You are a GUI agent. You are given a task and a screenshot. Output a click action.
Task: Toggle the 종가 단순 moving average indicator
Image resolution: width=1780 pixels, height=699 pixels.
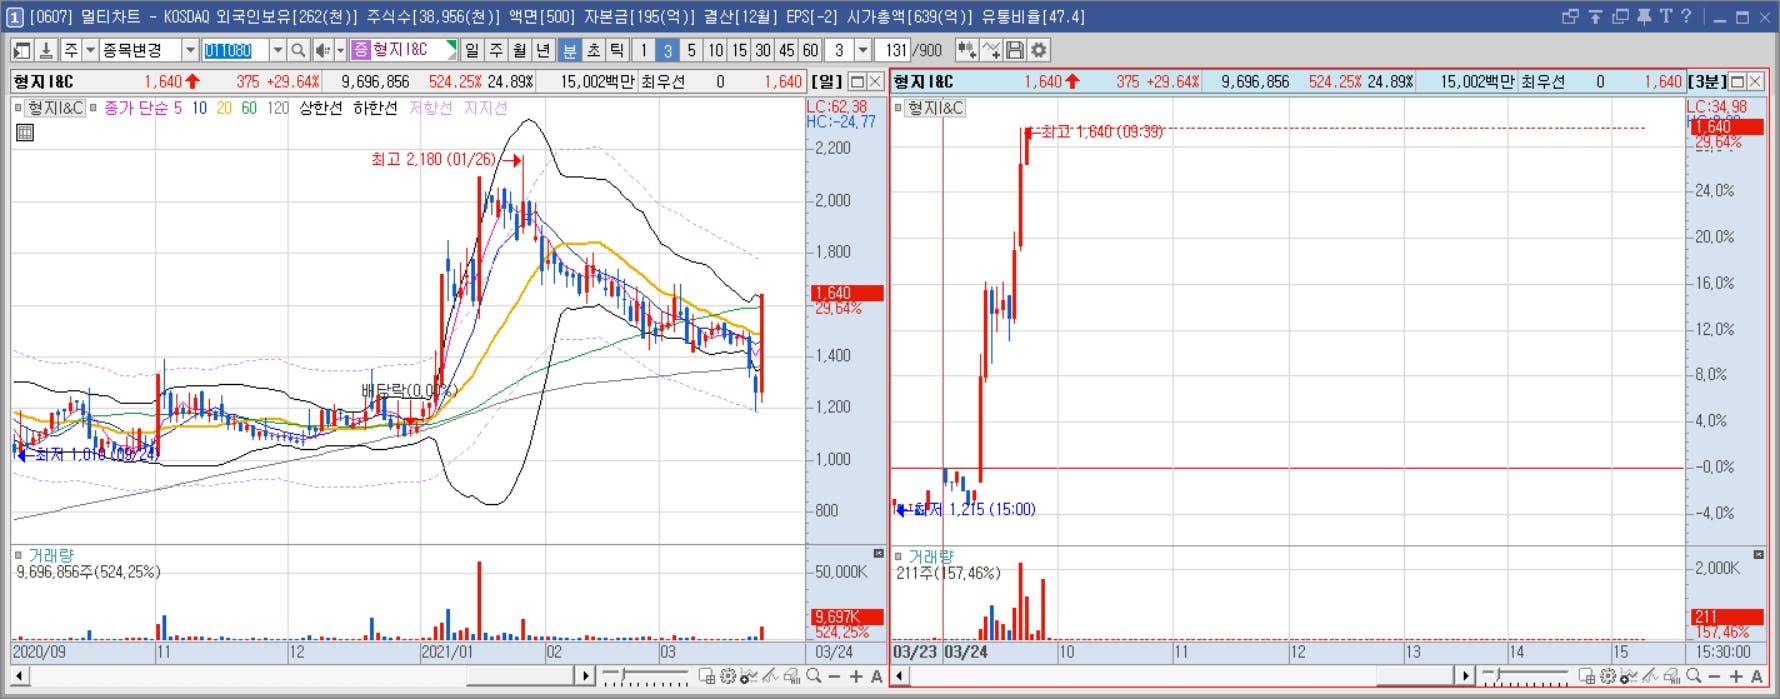tap(94, 108)
